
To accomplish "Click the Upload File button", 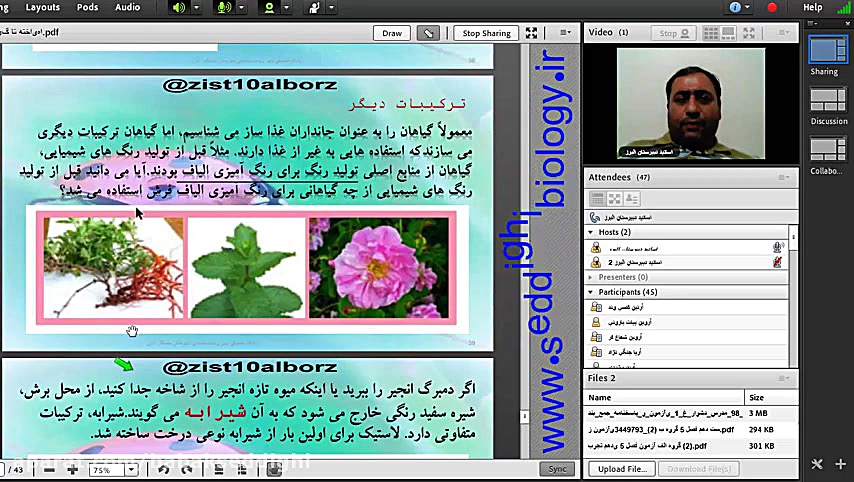I will click(x=623, y=469).
